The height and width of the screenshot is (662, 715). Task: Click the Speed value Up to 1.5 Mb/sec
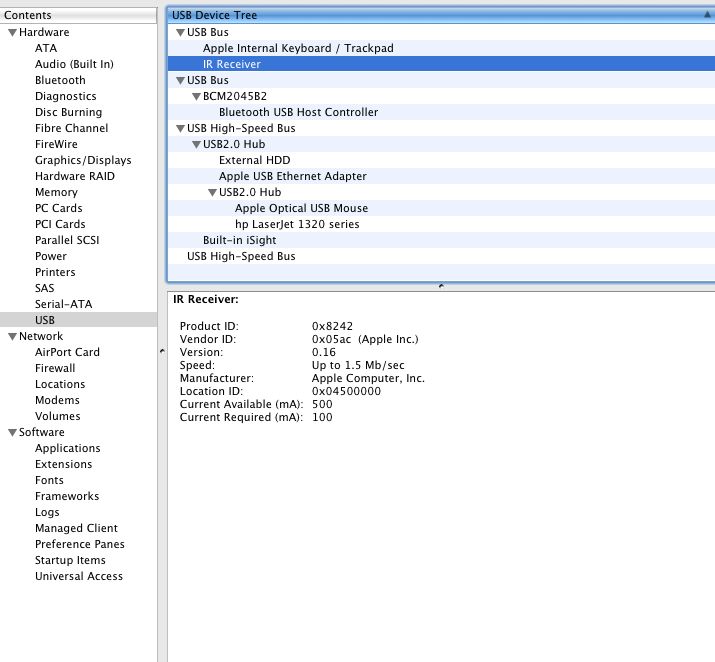click(x=358, y=366)
